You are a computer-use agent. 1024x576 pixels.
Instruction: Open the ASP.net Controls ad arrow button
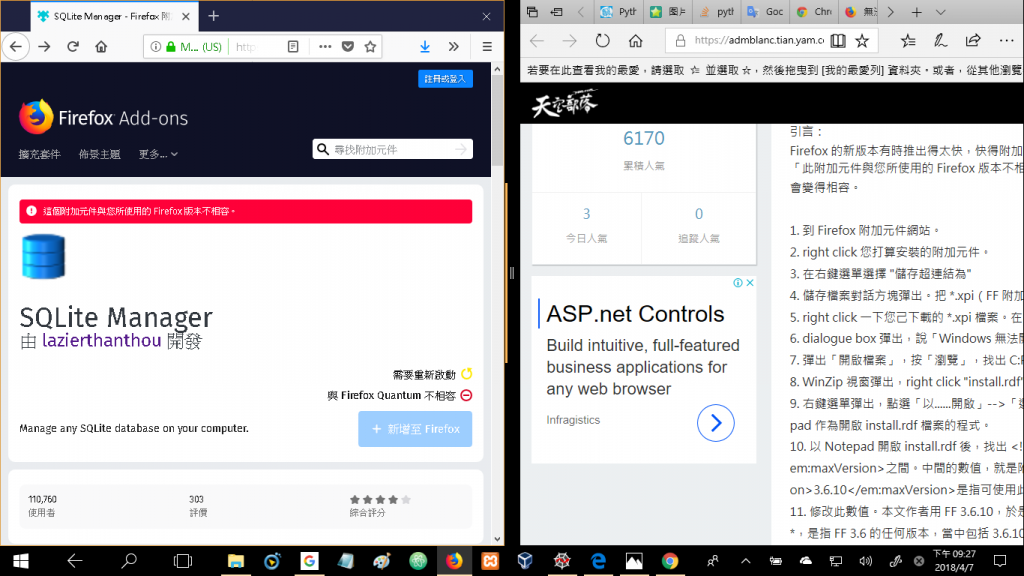coord(716,423)
